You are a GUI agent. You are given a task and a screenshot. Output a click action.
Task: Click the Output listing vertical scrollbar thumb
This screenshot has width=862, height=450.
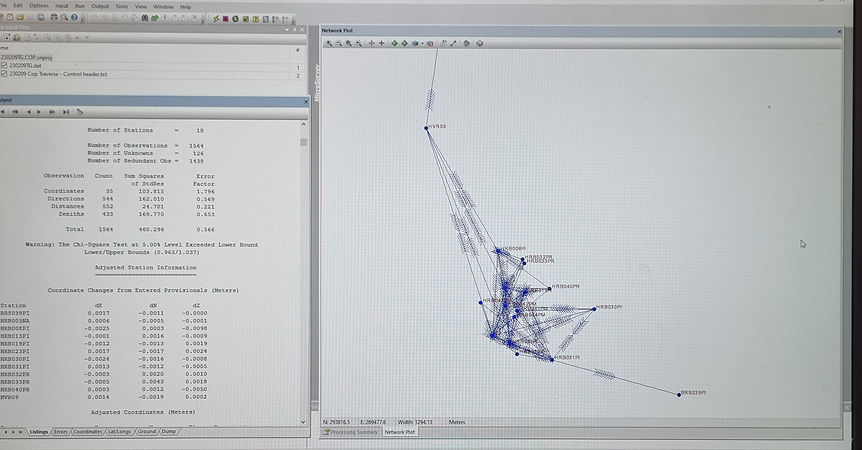click(x=303, y=142)
